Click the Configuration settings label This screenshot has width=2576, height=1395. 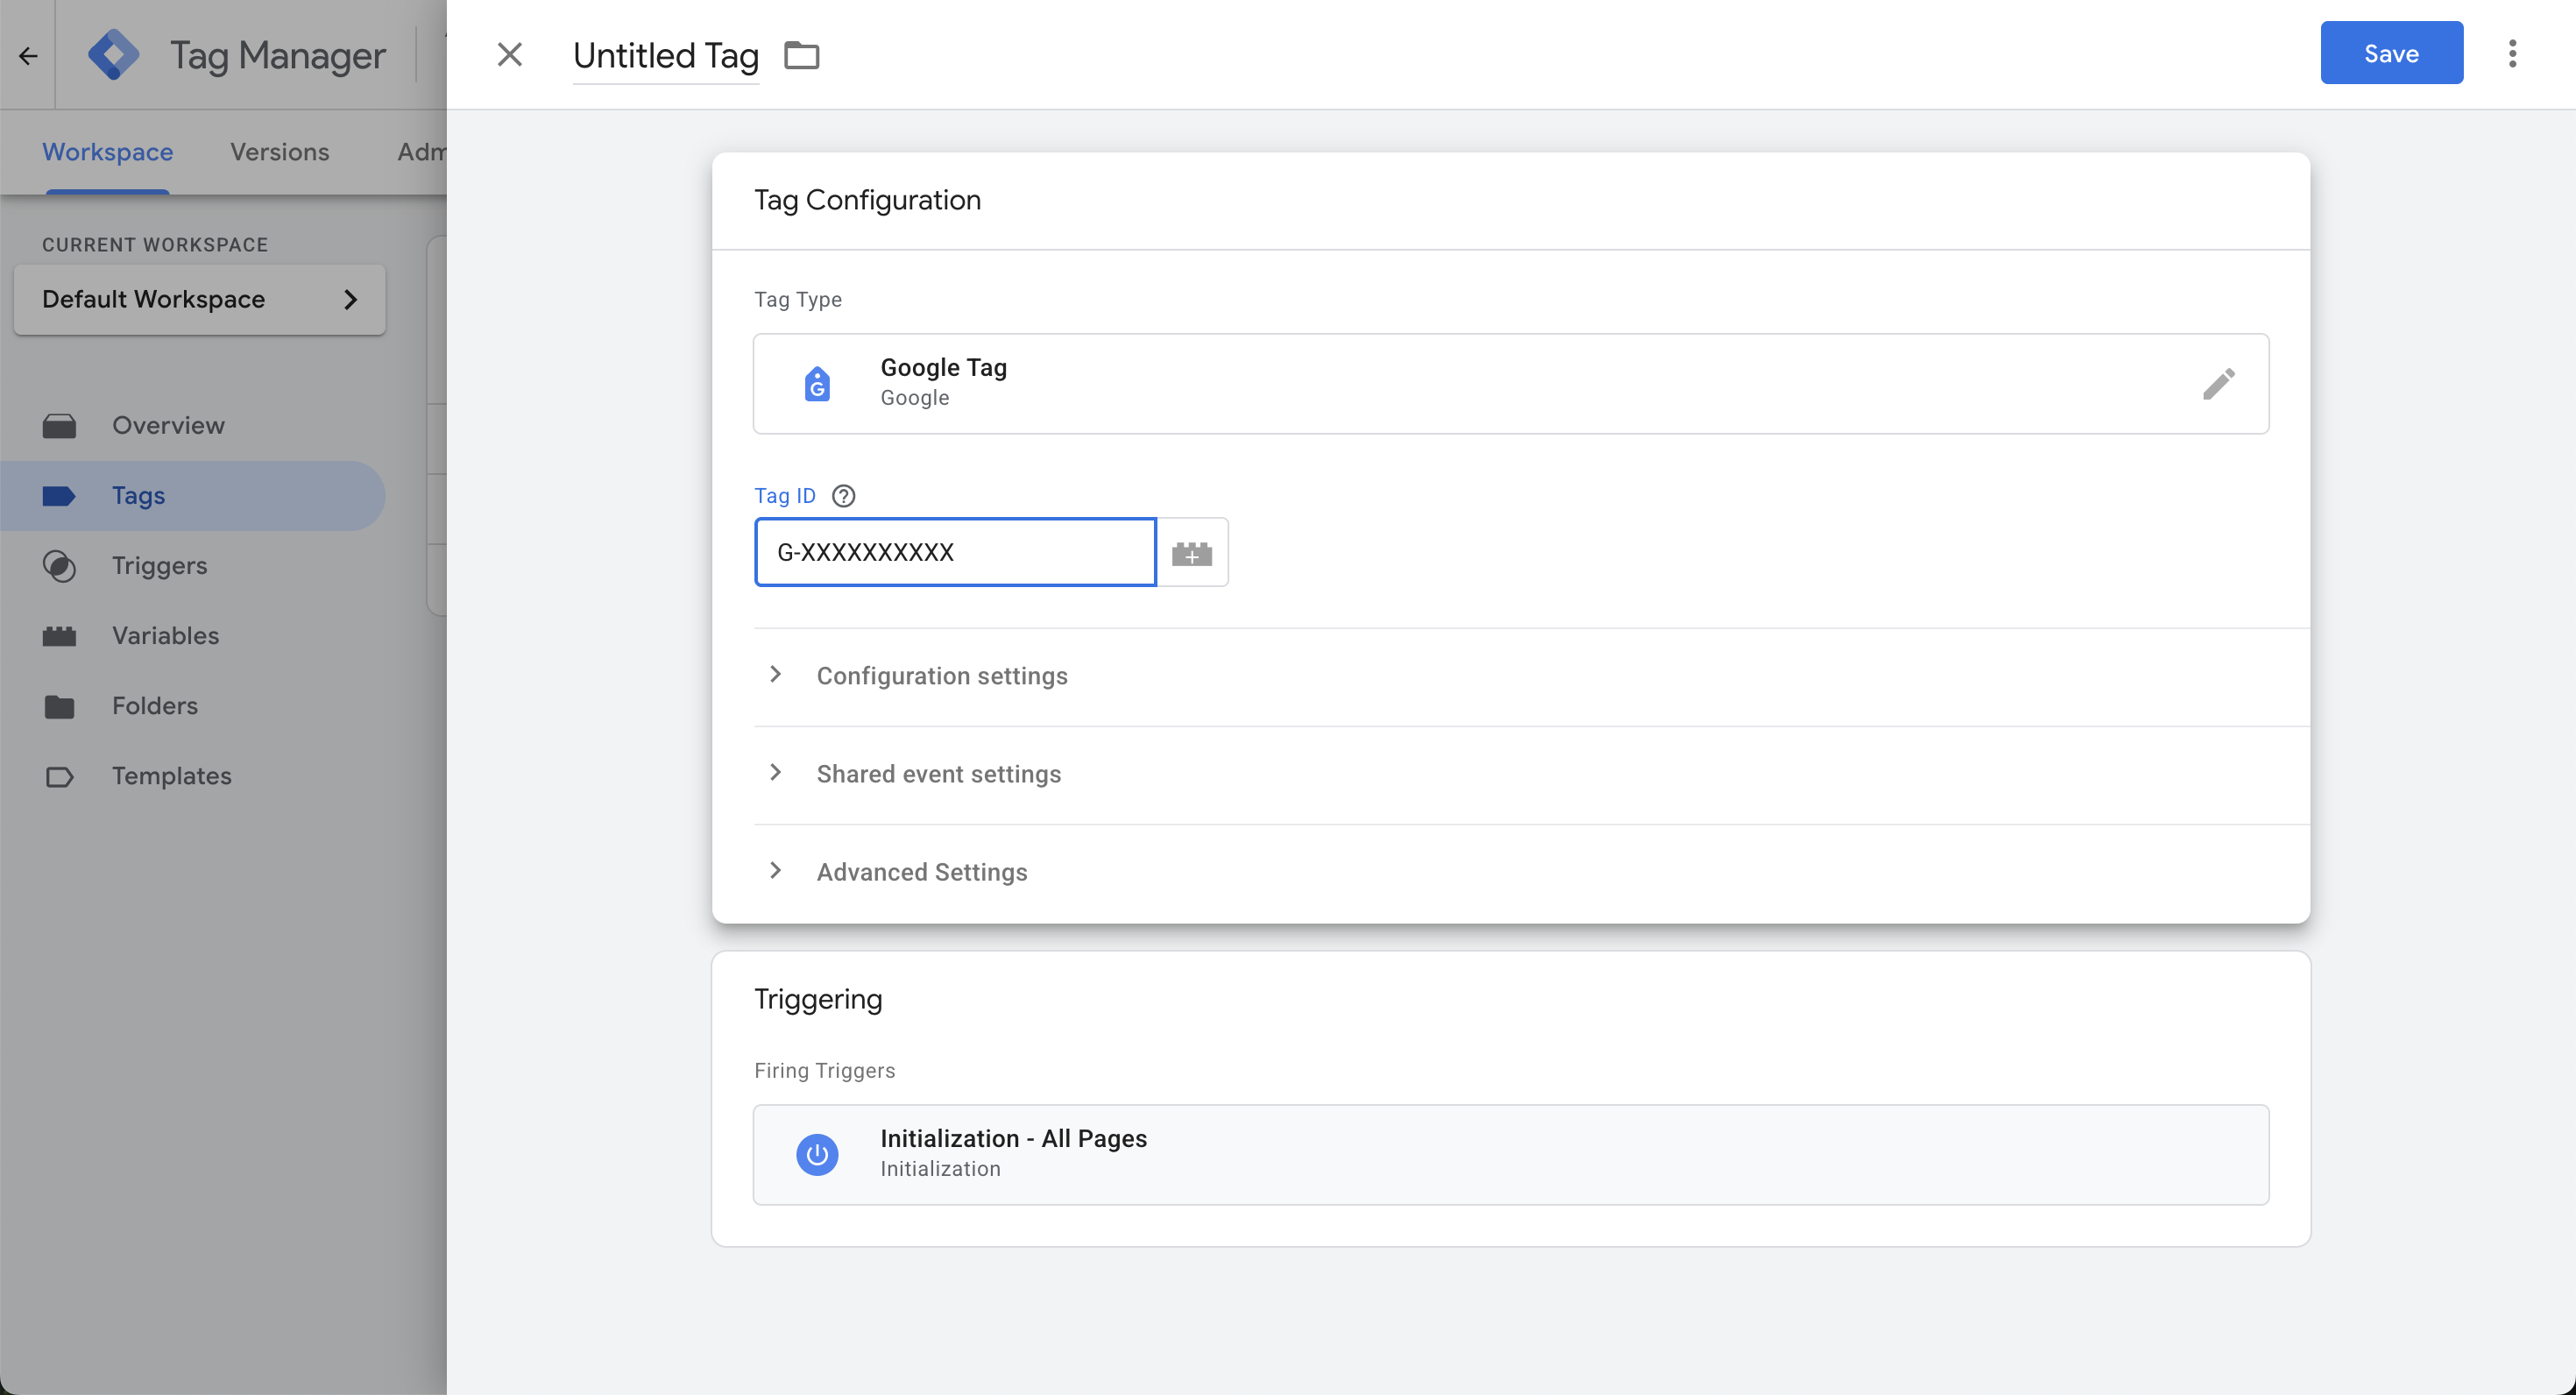[x=942, y=676]
